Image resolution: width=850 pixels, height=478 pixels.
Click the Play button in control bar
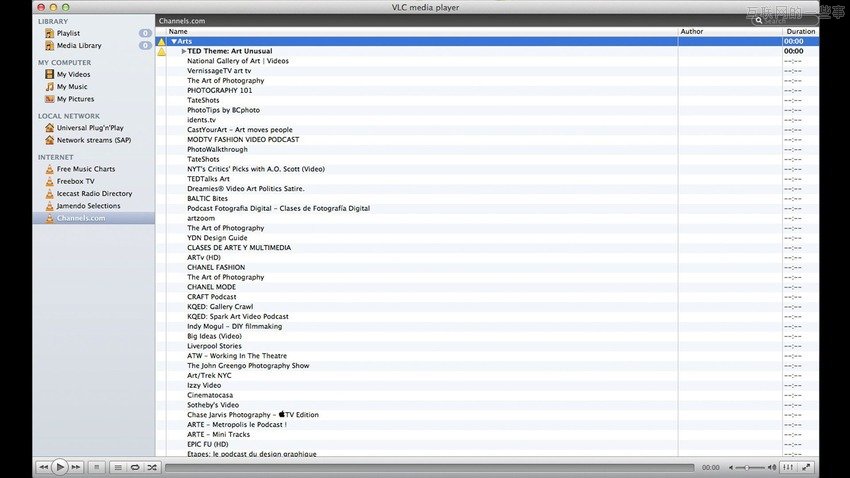pos(59,467)
